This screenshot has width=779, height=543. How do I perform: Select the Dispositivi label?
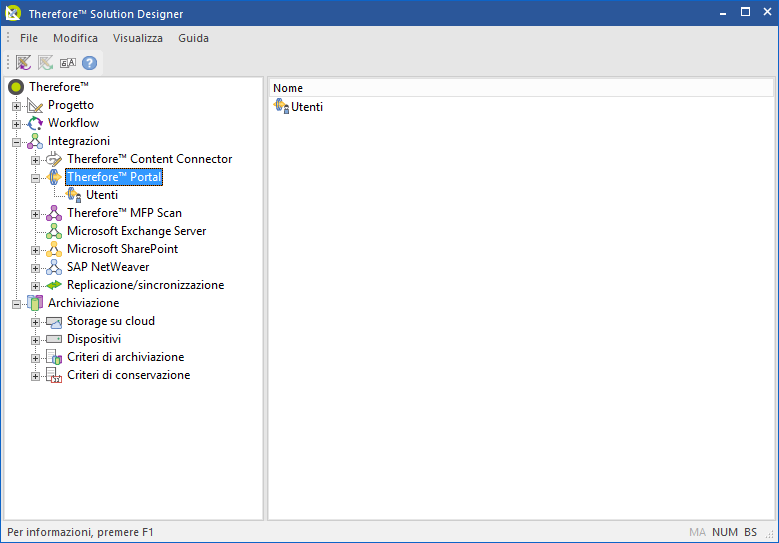tap(94, 339)
